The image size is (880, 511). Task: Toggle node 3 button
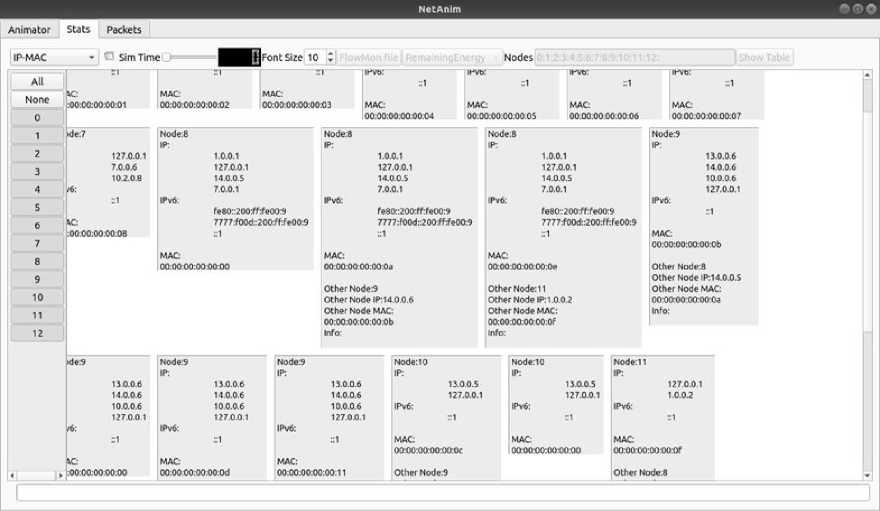tap(37, 171)
